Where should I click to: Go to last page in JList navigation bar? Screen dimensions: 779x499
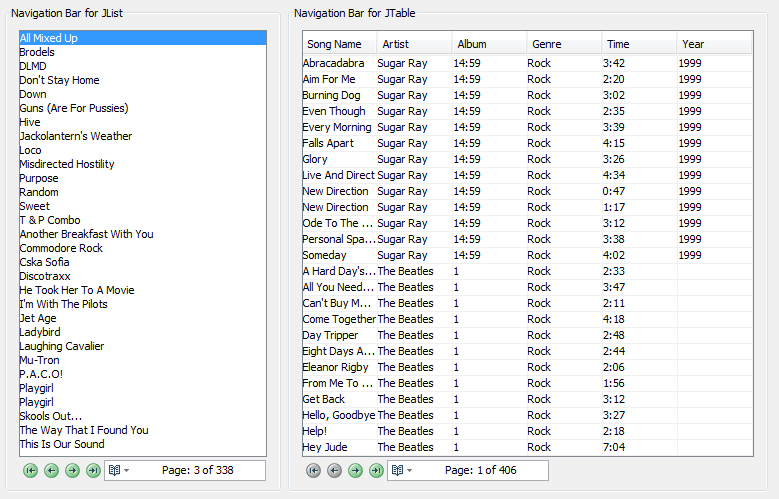click(x=93, y=470)
